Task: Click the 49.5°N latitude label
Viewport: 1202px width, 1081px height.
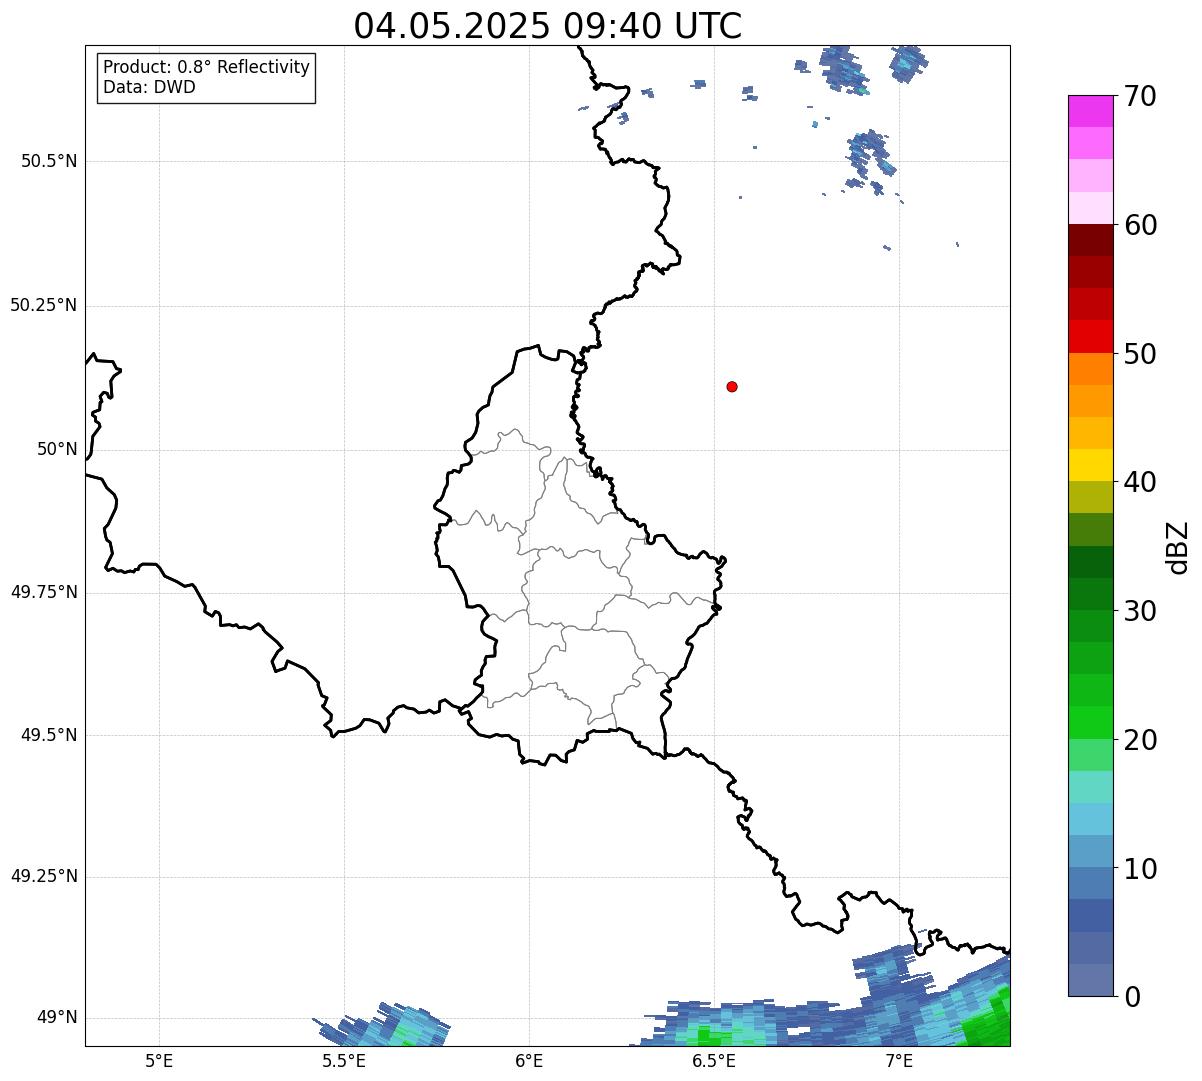Action: (49, 735)
